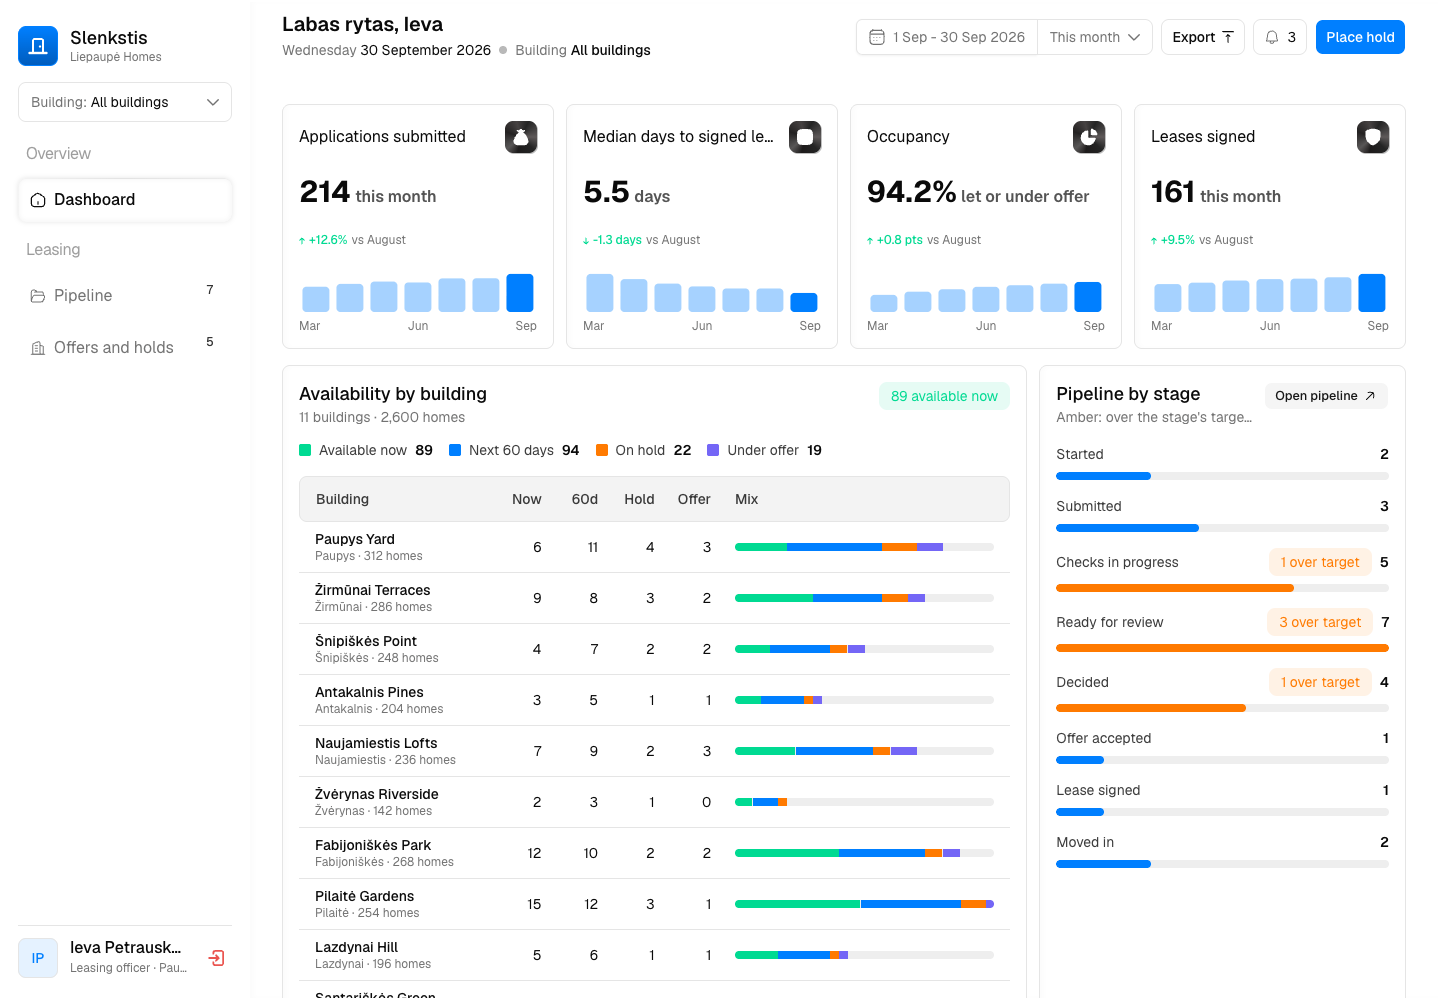This screenshot has width=1440, height=1000.
Task: Click the Ready for review progress bar
Action: click(x=1222, y=648)
